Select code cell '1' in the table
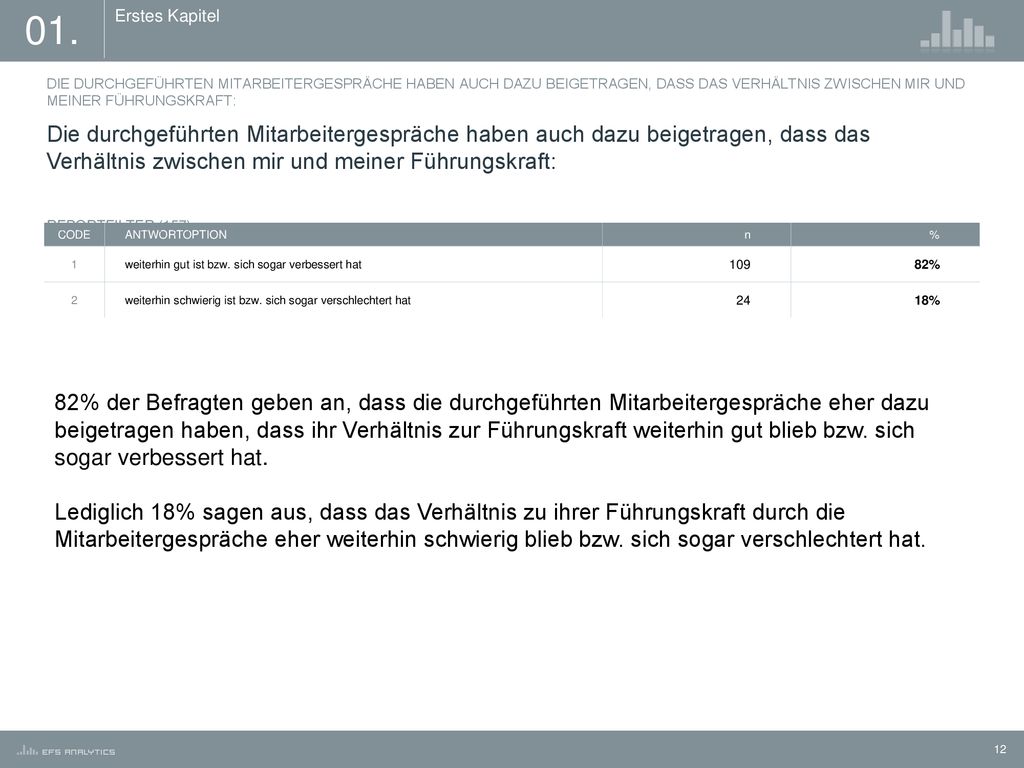This screenshot has width=1024, height=768. (x=74, y=264)
